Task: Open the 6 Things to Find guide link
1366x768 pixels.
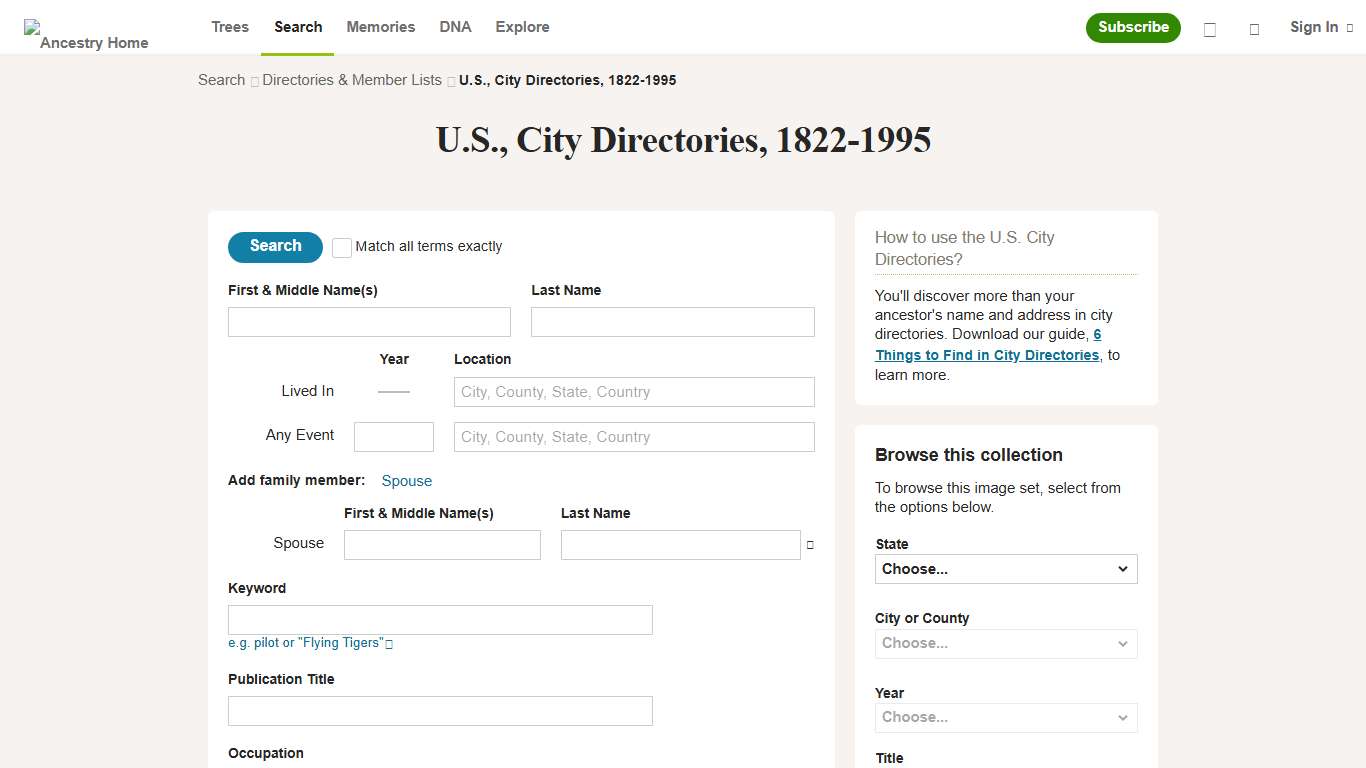Action: (986, 354)
